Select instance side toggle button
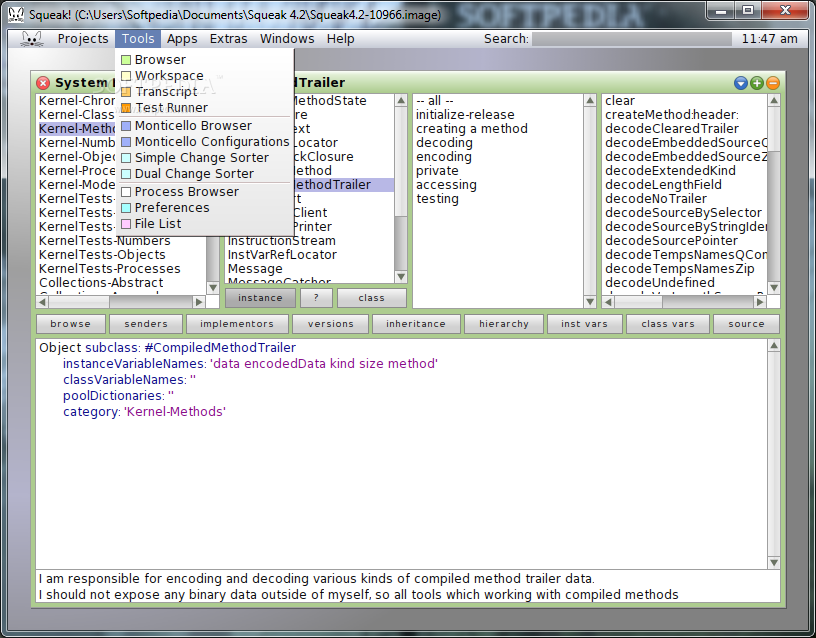This screenshot has width=816, height=638. [260, 298]
